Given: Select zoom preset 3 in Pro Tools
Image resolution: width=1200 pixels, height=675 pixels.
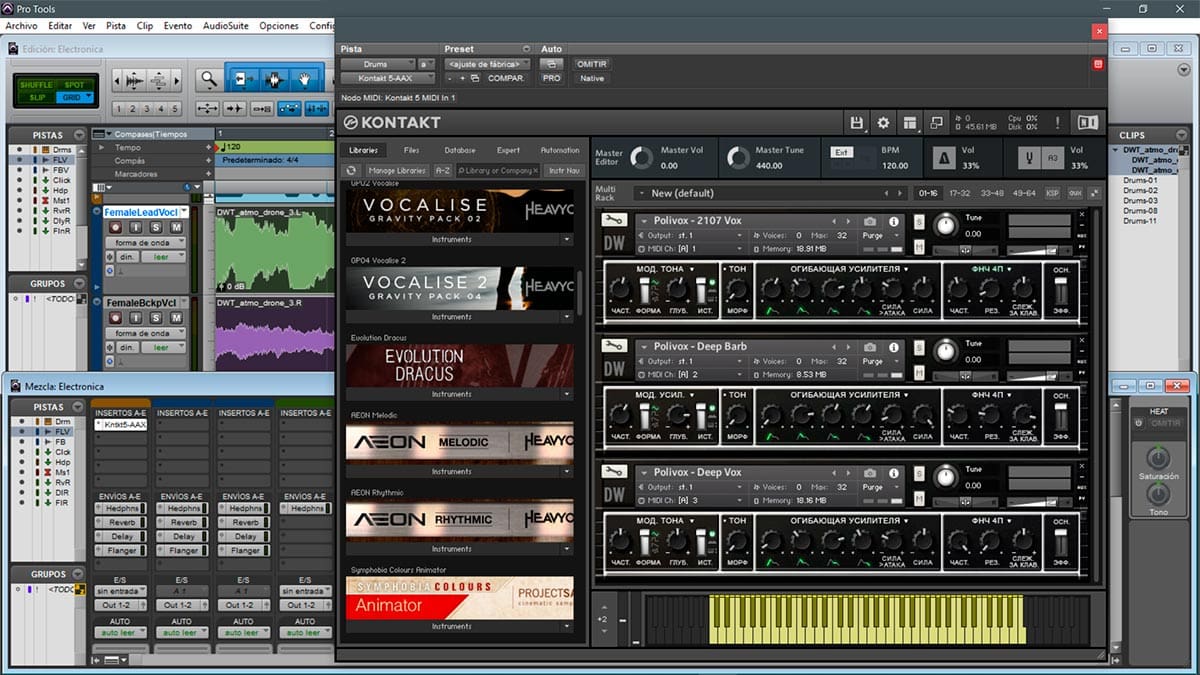Looking at the screenshot, I should 146,109.
